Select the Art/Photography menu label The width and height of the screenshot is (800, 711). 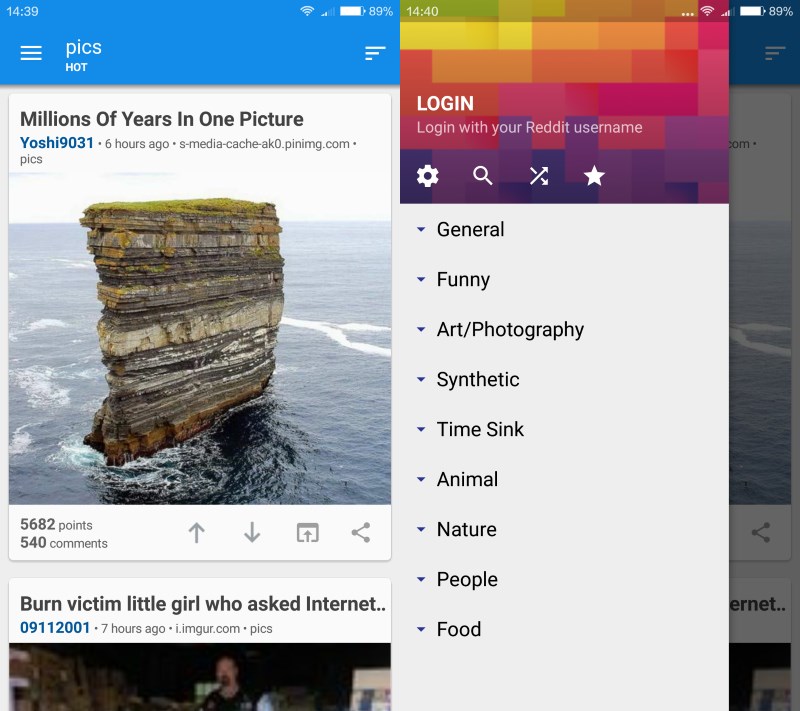point(510,330)
